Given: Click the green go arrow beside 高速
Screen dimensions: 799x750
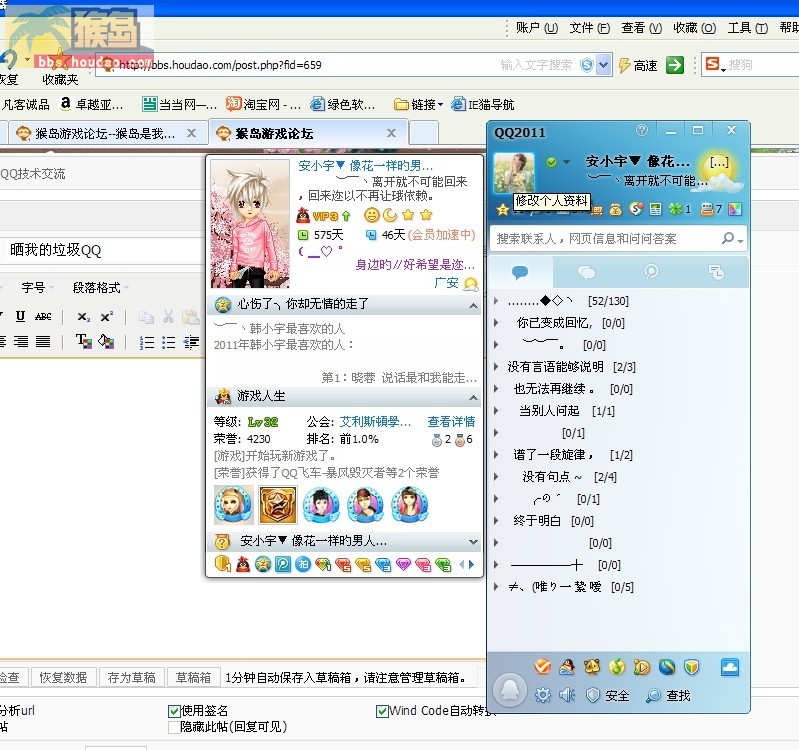Looking at the screenshot, I should 675,65.
